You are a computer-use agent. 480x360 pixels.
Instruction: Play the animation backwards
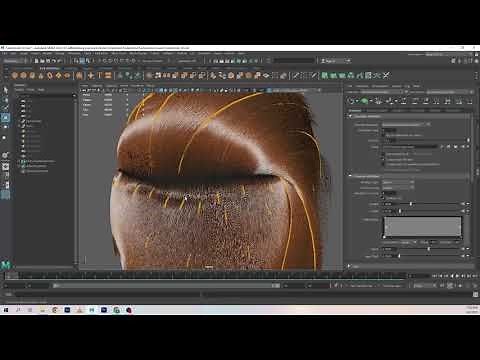point(452,276)
